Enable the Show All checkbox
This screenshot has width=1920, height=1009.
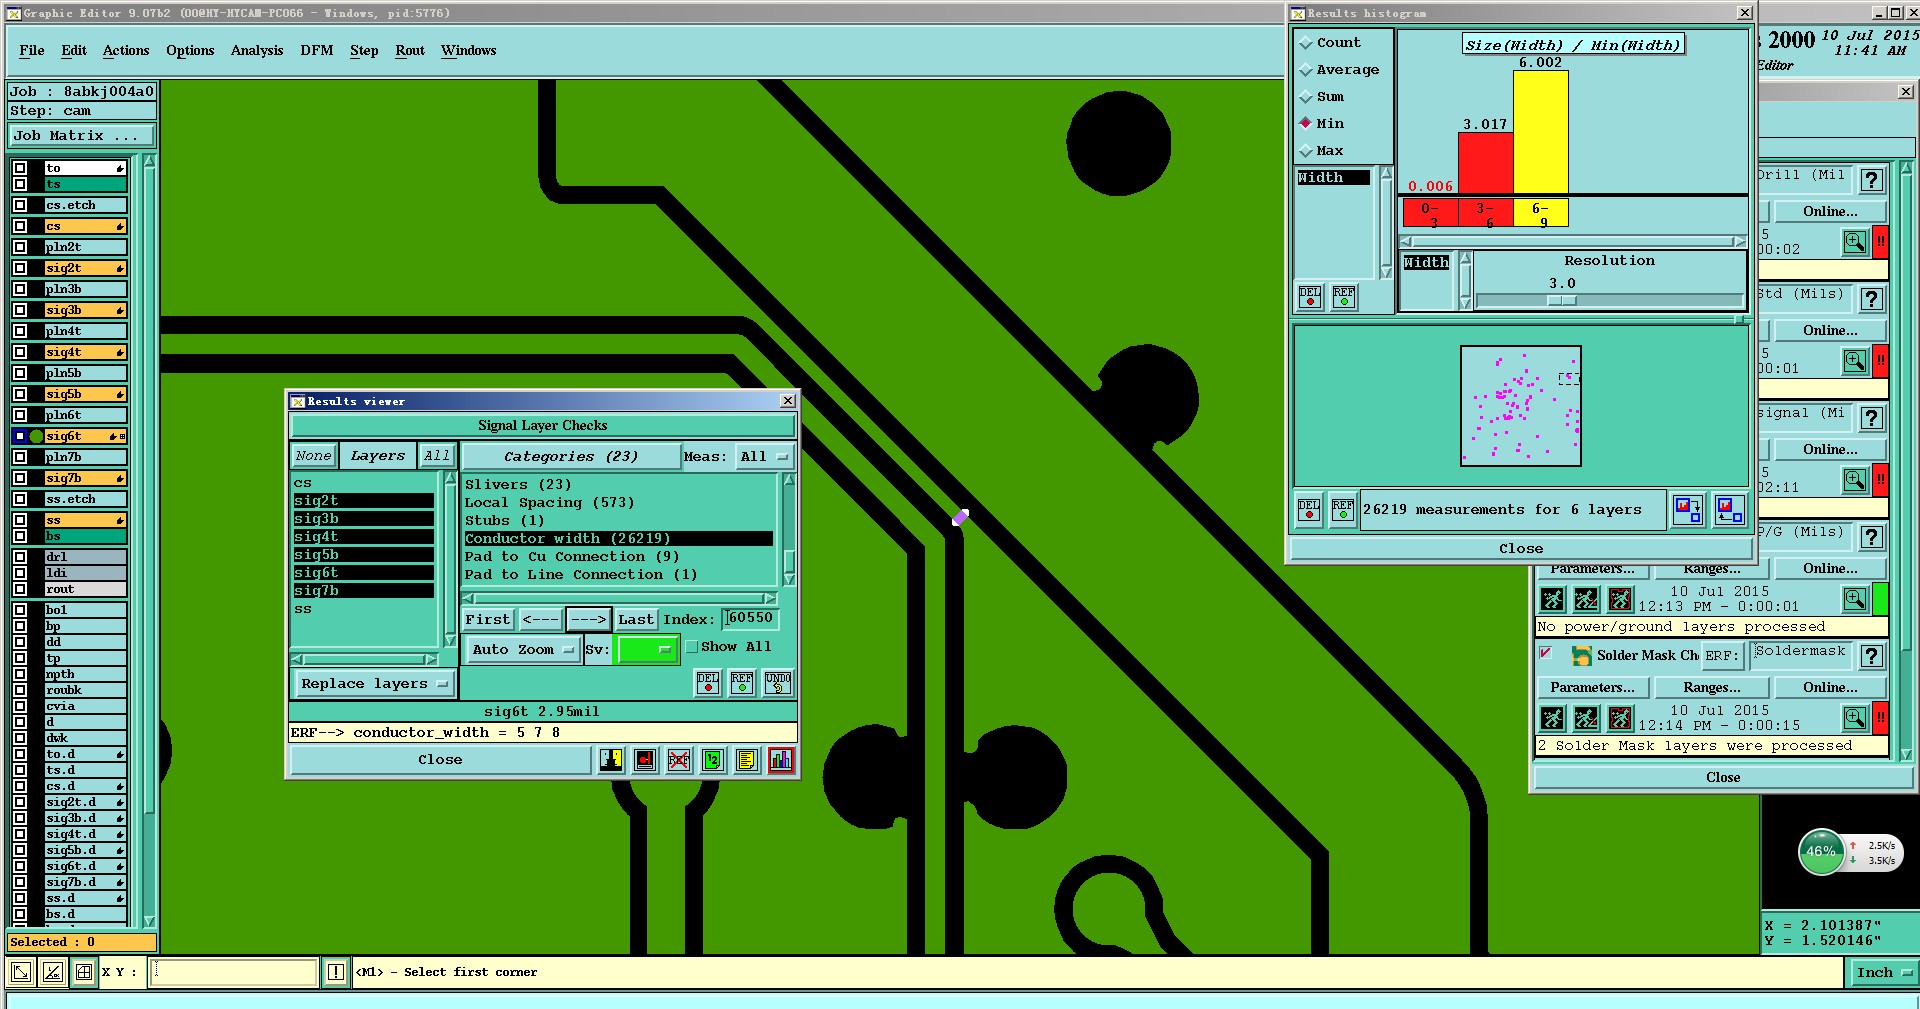[x=692, y=647]
